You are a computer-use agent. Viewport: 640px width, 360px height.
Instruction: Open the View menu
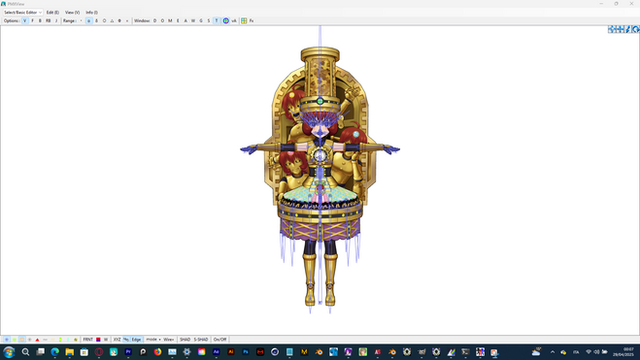72,13
